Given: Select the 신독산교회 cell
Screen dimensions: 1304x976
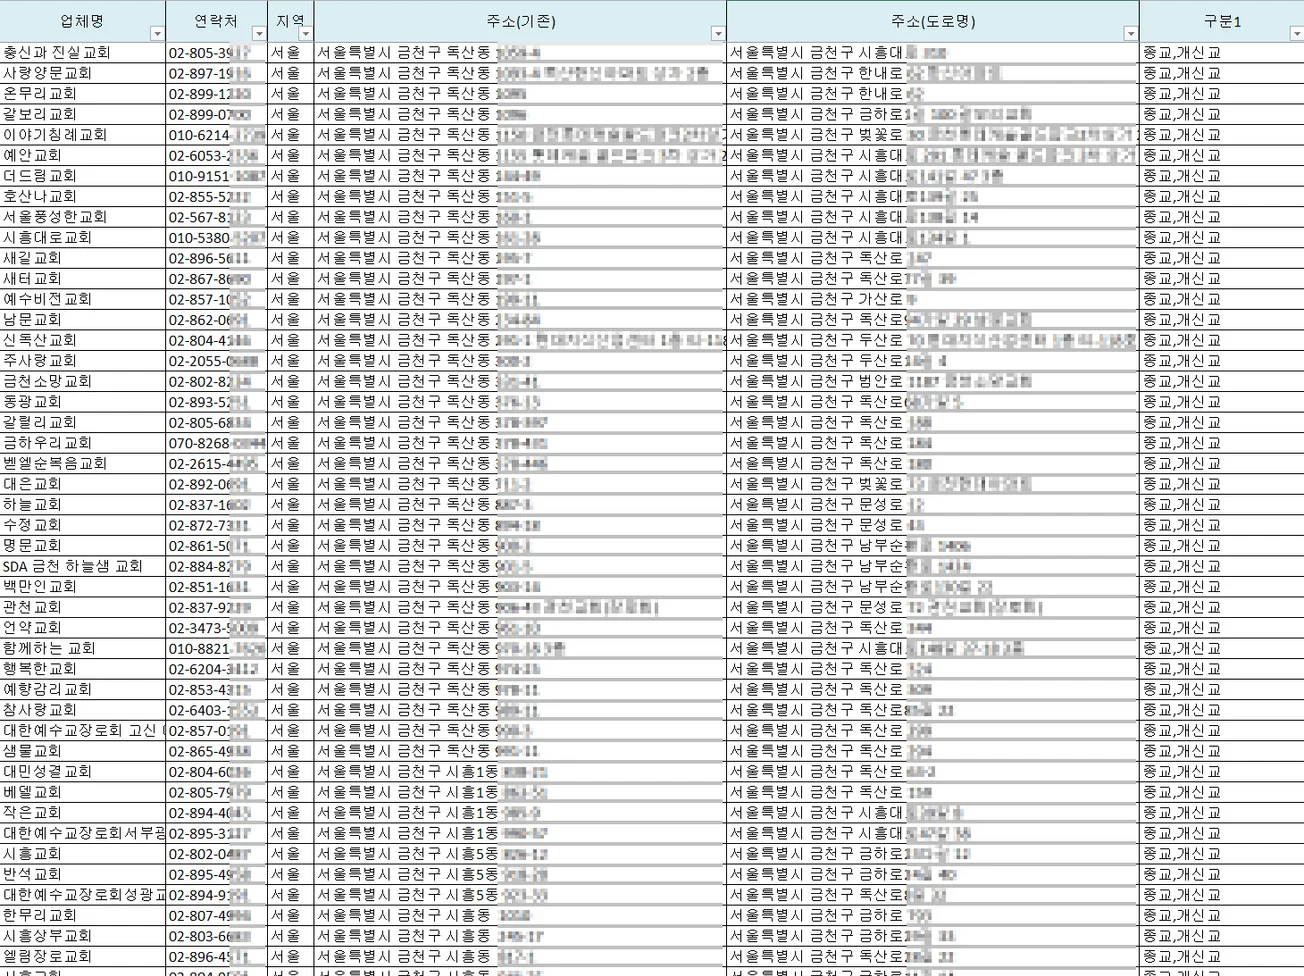Looking at the screenshot, I should pyautogui.click(x=83, y=340).
